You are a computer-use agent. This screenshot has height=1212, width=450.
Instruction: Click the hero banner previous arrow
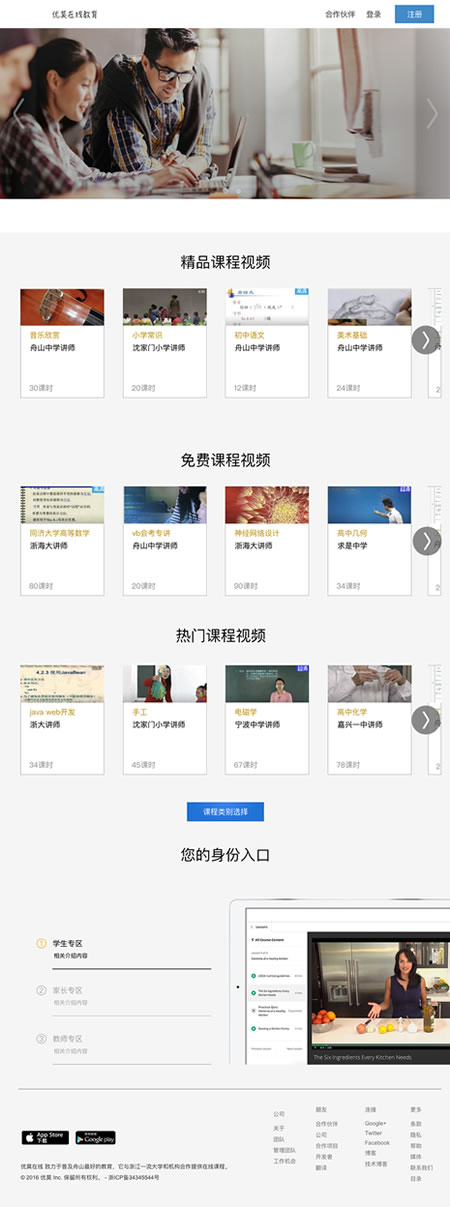click(17, 113)
